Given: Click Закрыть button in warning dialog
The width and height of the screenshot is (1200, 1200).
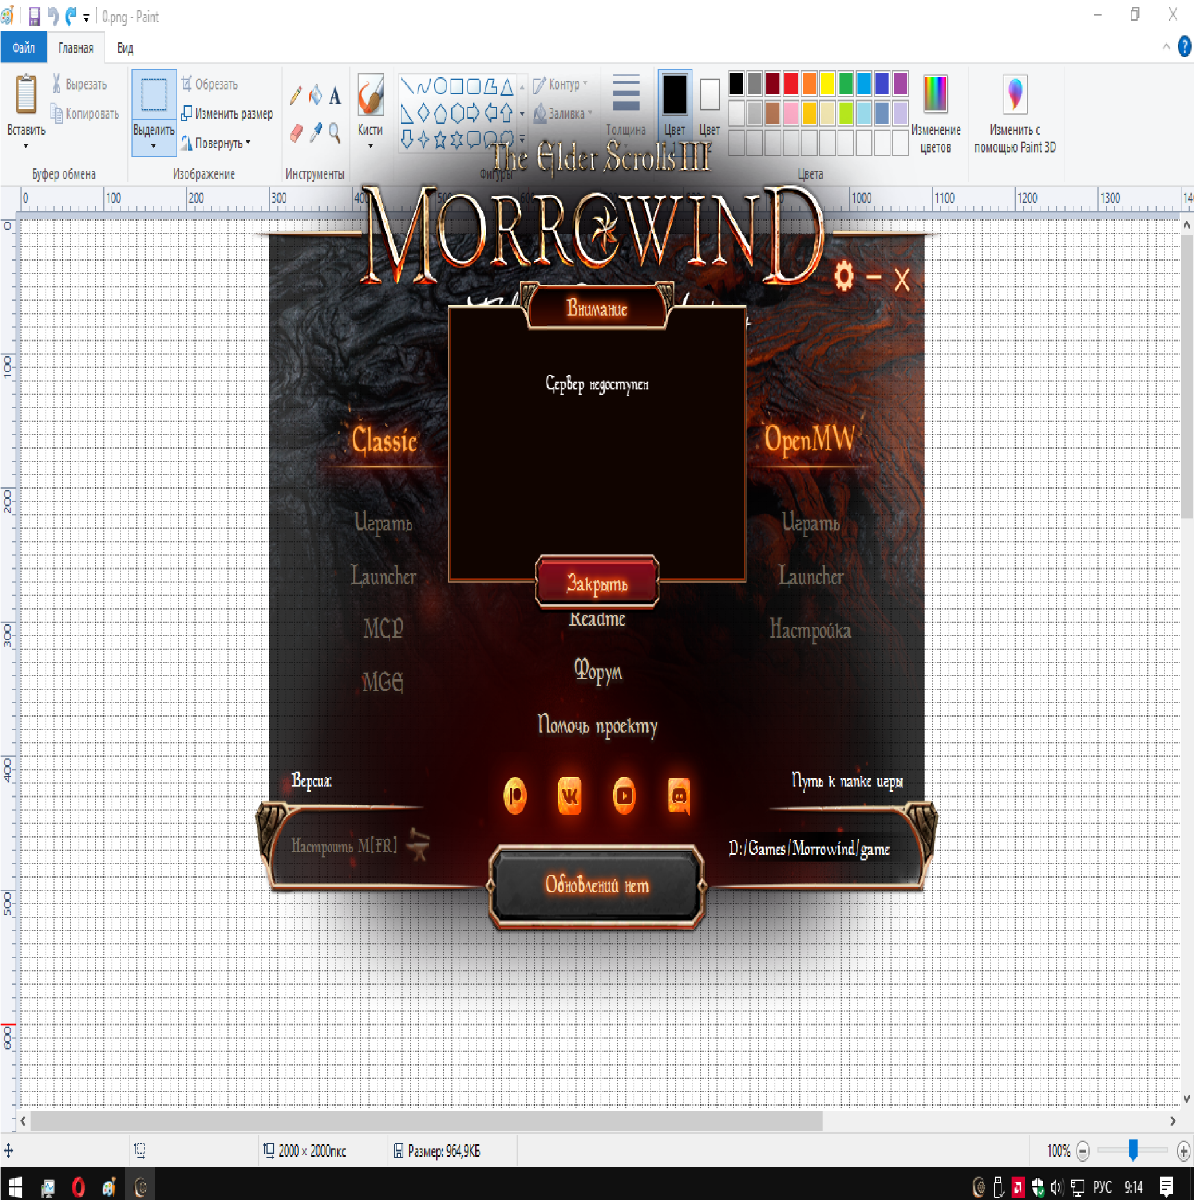Looking at the screenshot, I should pos(597,582).
